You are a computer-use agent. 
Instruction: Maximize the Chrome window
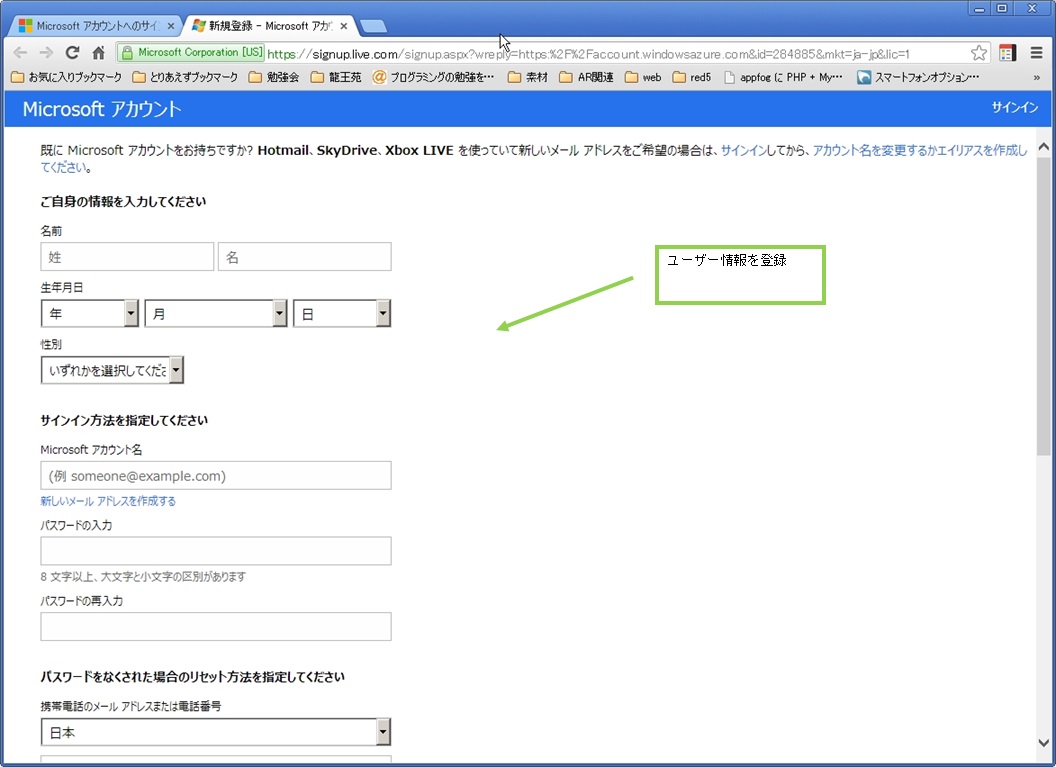pos(1002,9)
